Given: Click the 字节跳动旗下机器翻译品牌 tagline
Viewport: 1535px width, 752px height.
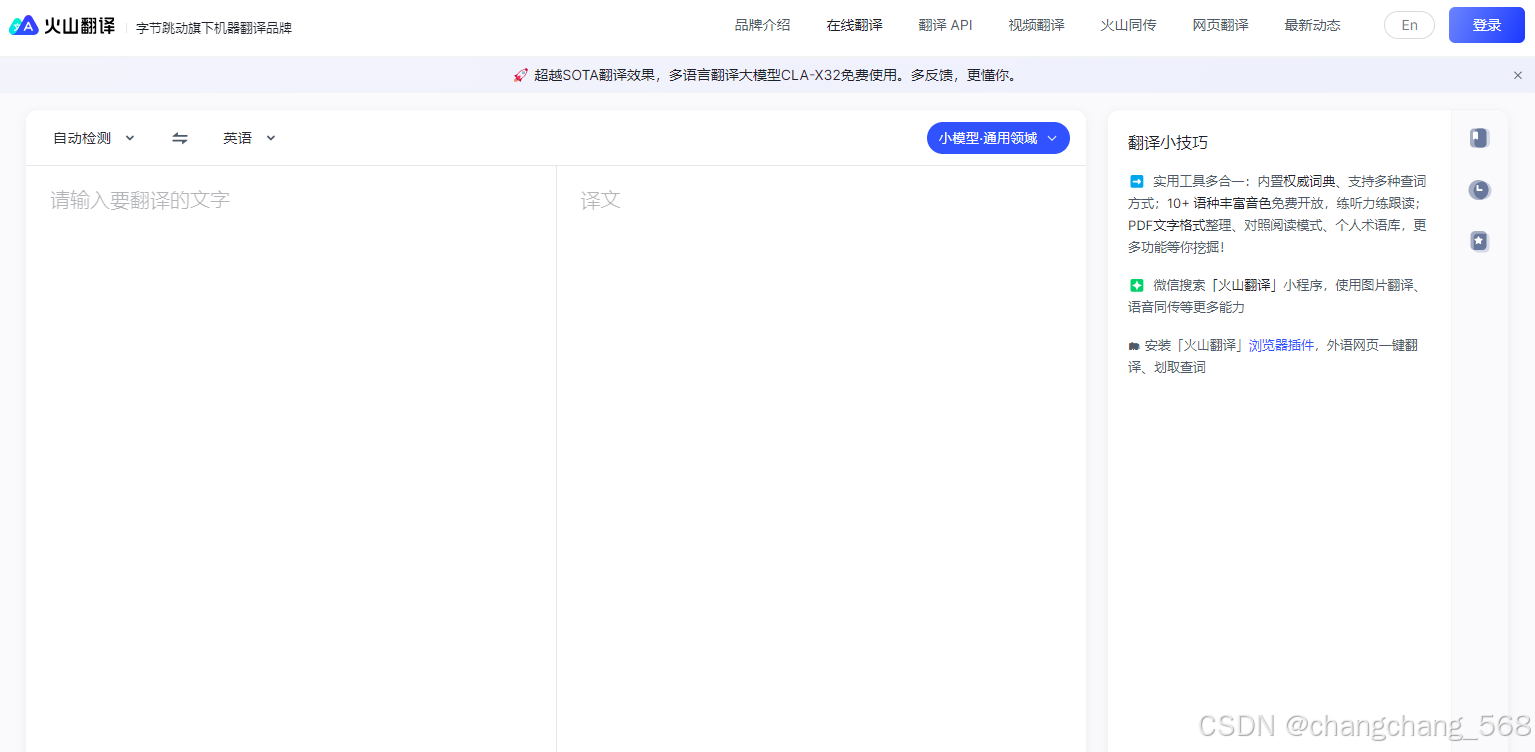Looking at the screenshot, I should [214, 28].
